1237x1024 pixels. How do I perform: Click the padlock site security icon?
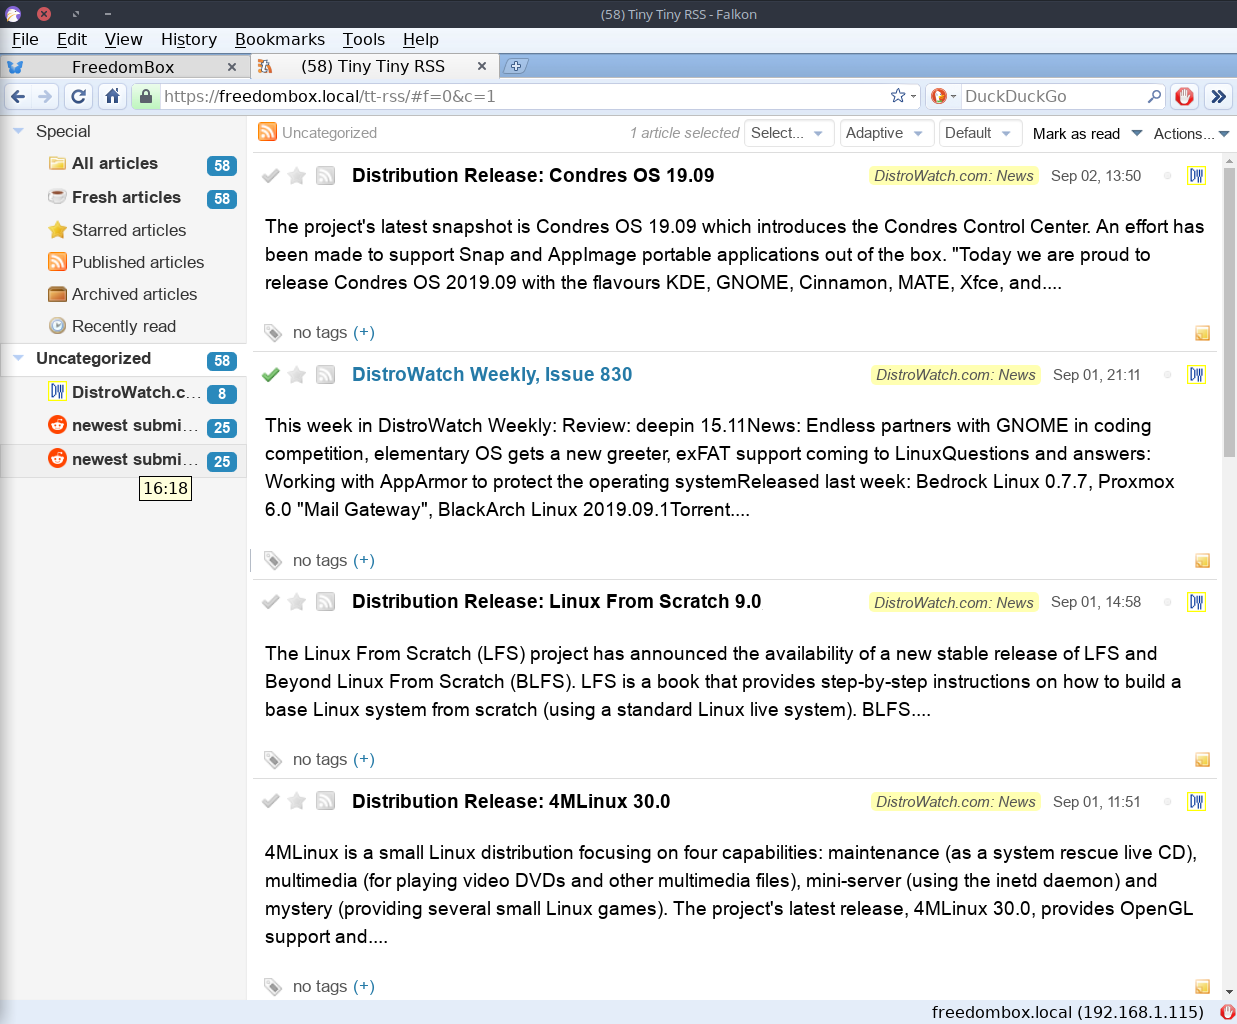pos(146,97)
